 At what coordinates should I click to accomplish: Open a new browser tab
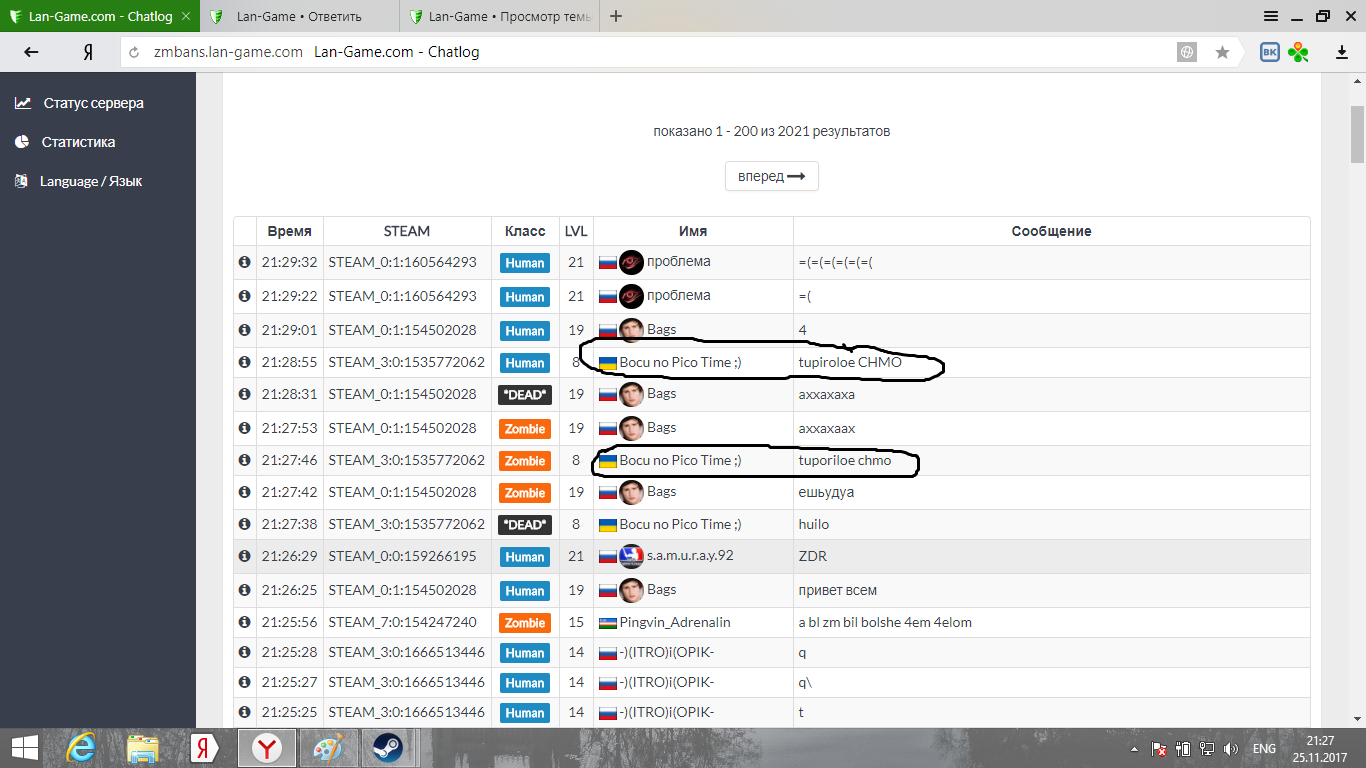pyautogui.click(x=616, y=16)
